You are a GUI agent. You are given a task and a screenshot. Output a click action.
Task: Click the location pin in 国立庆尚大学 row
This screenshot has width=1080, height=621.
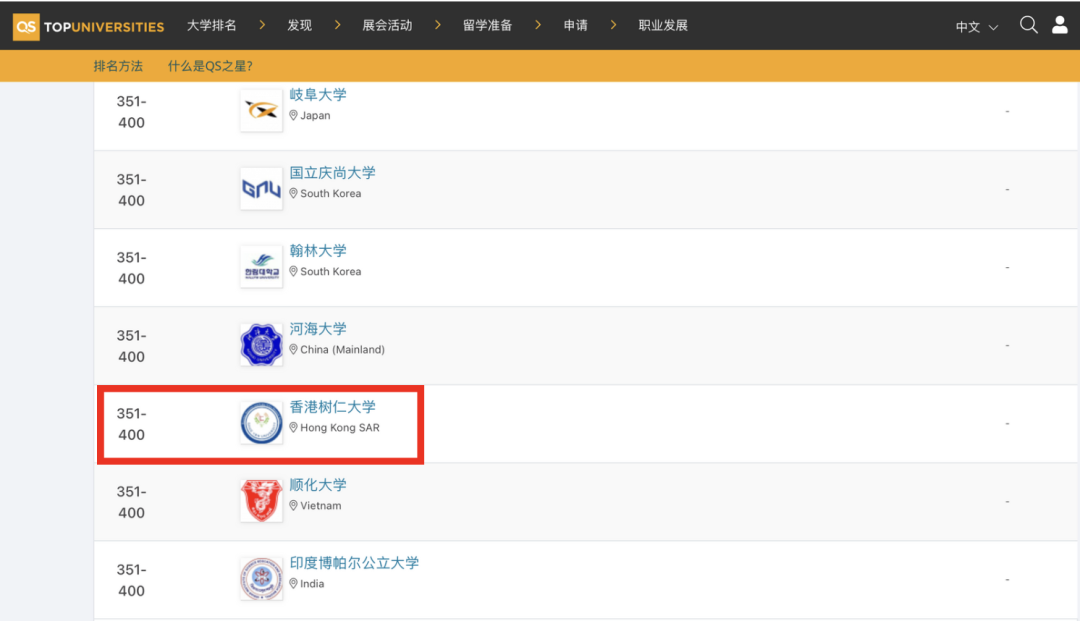click(293, 193)
